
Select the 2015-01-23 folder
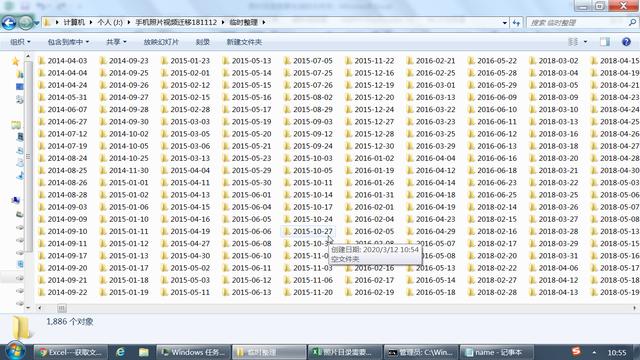click(x=185, y=61)
